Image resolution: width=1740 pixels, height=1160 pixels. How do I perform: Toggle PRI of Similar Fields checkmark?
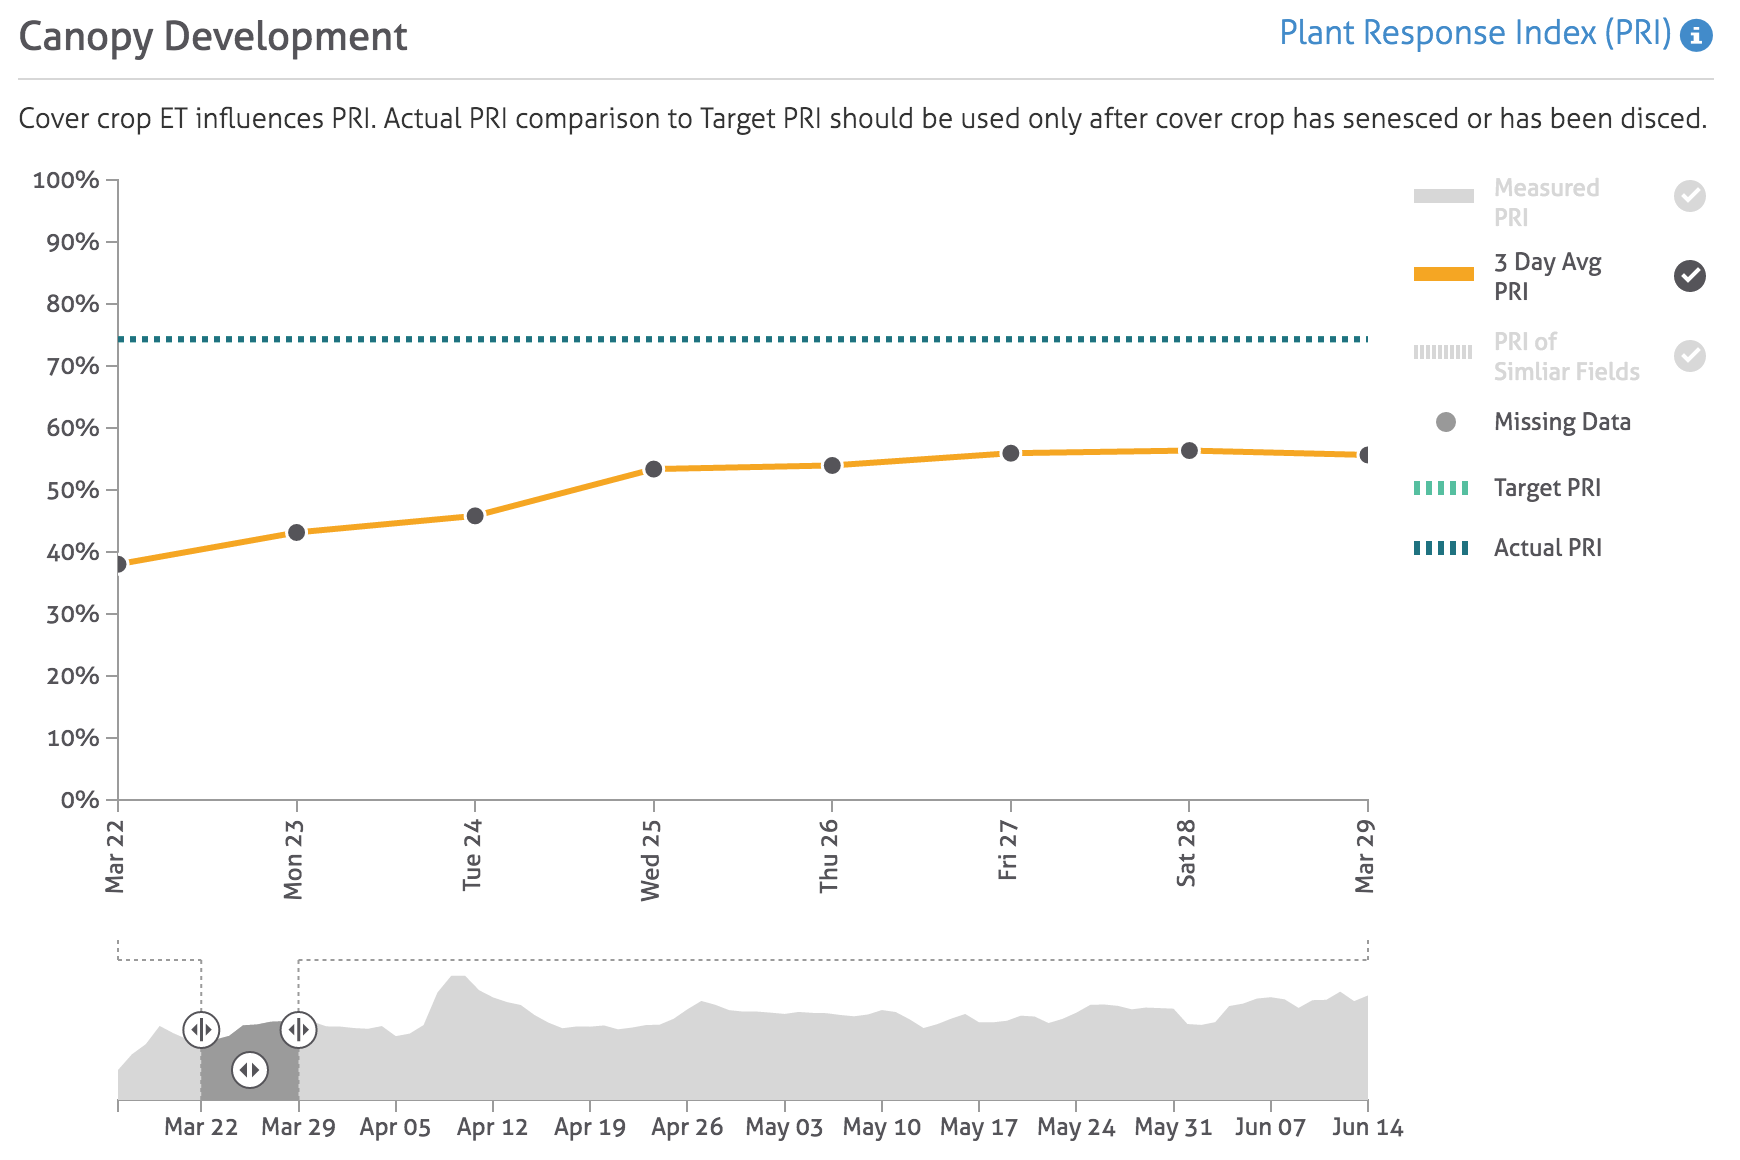click(x=1689, y=356)
